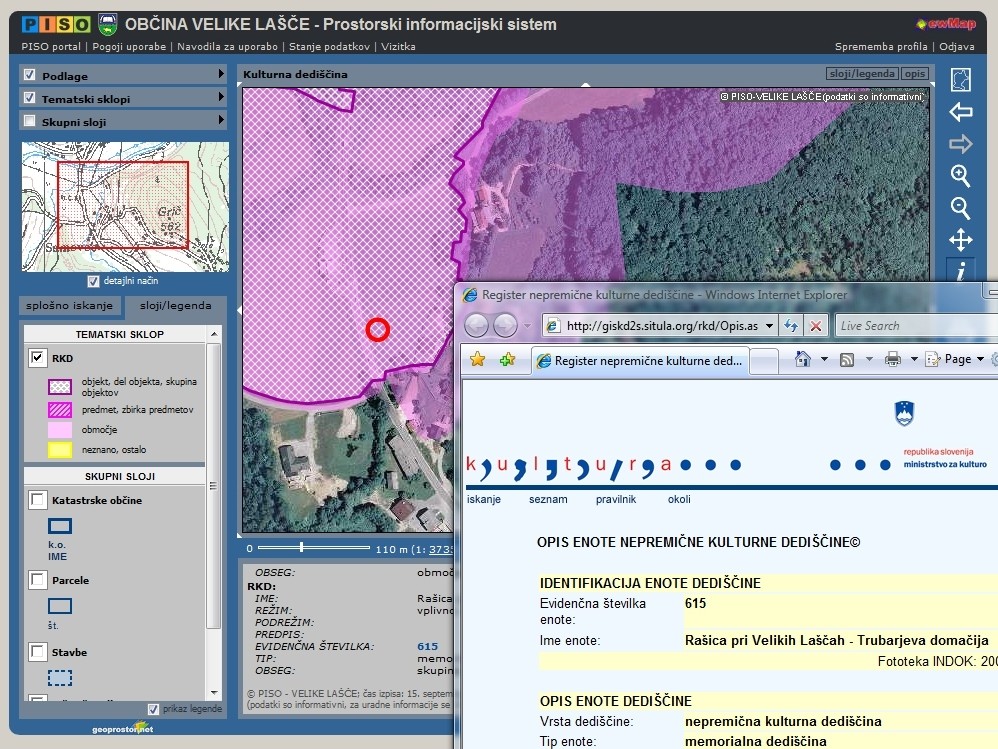Switch to the splošno iskanje tab
This screenshot has height=749, width=998.
(x=70, y=306)
